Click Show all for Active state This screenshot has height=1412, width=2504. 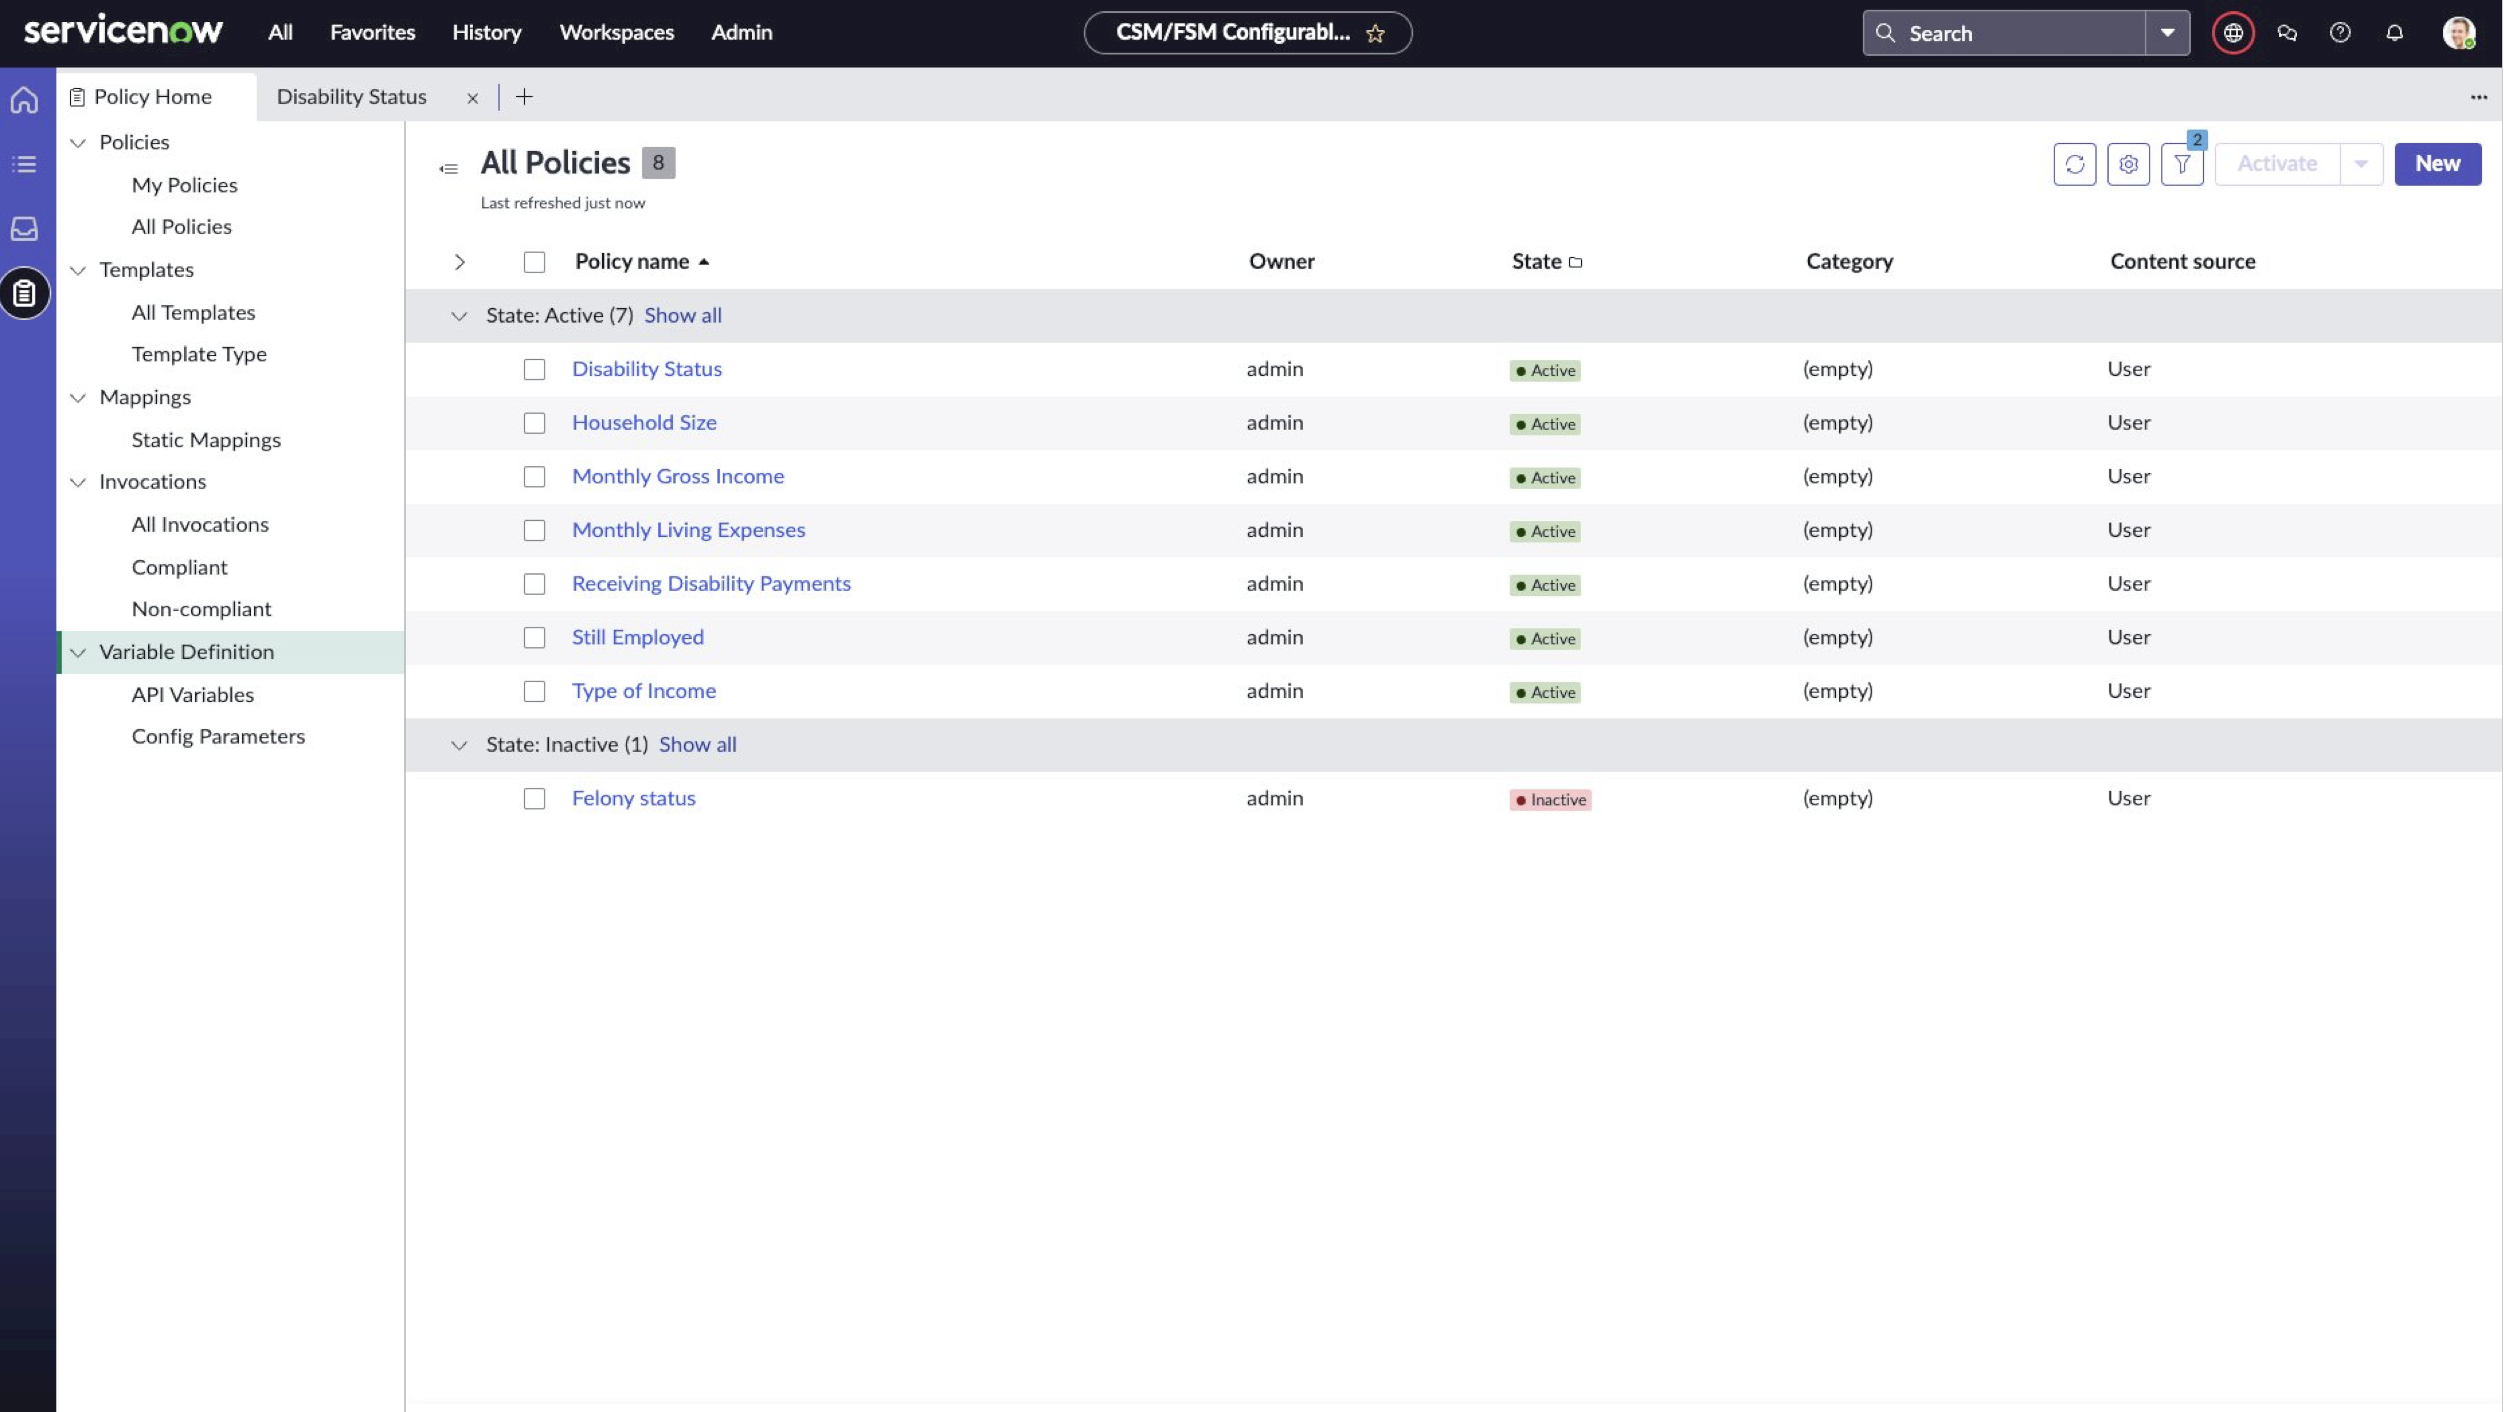pos(682,315)
